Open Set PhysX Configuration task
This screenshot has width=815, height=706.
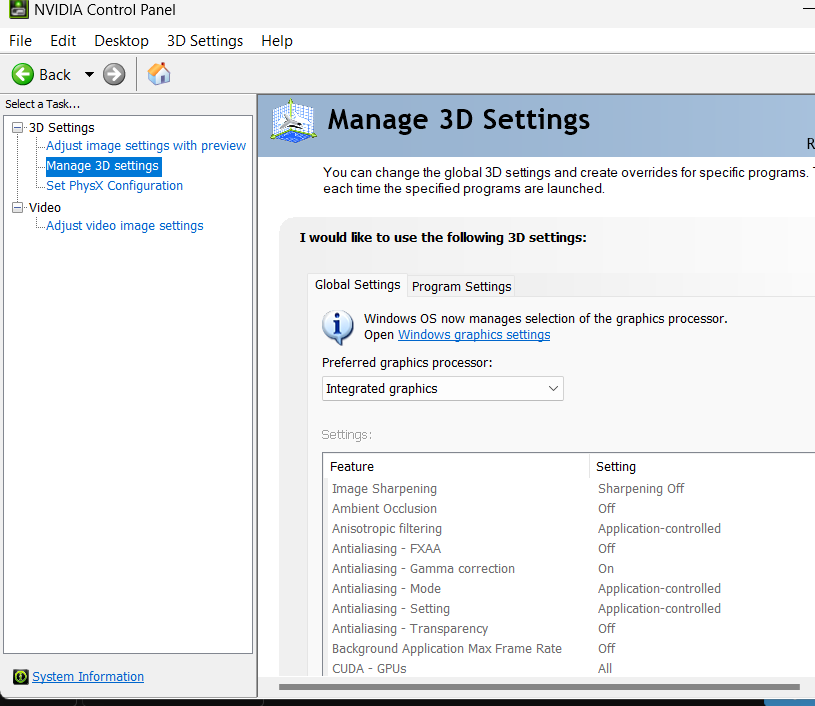pyautogui.click(x=114, y=186)
